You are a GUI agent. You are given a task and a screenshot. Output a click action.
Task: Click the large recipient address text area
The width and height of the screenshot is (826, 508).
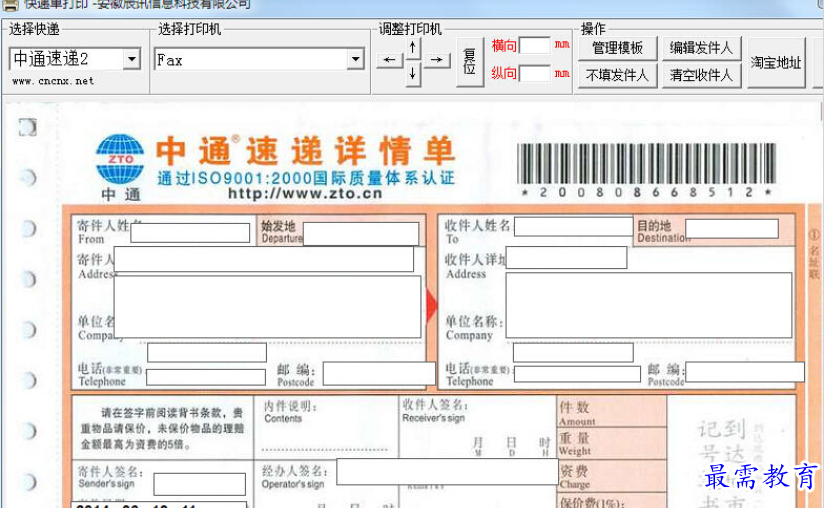click(x=648, y=305)
